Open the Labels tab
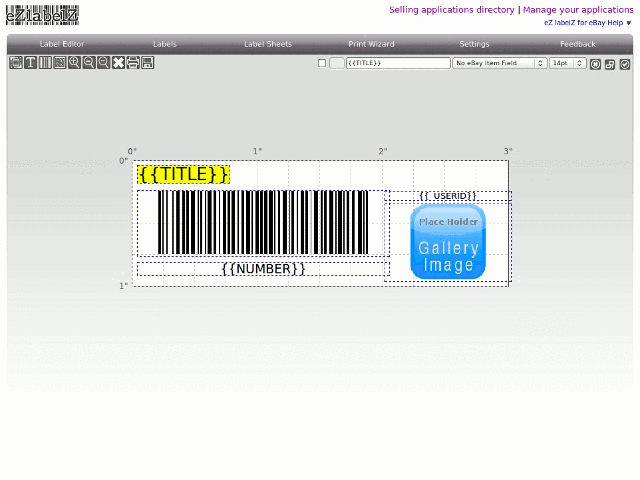Screen dimensions: 640x480 tap(165, 44)
